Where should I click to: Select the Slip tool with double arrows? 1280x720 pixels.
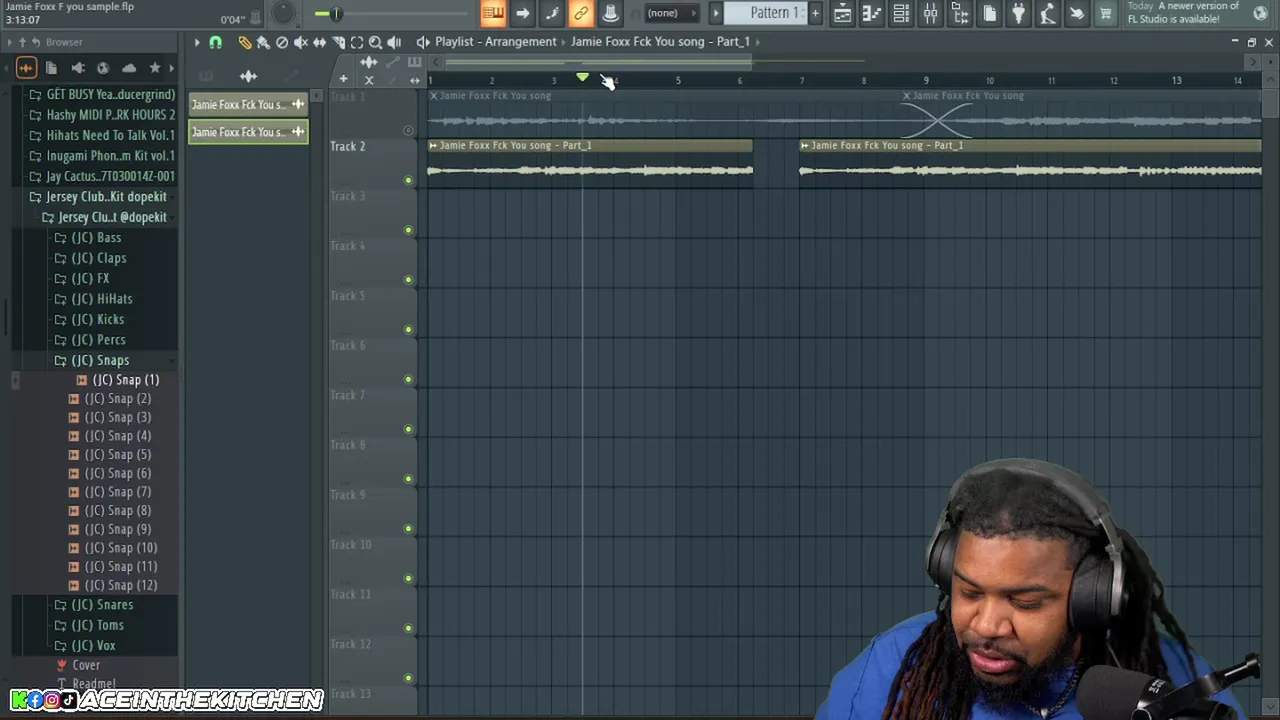point(319,42)
